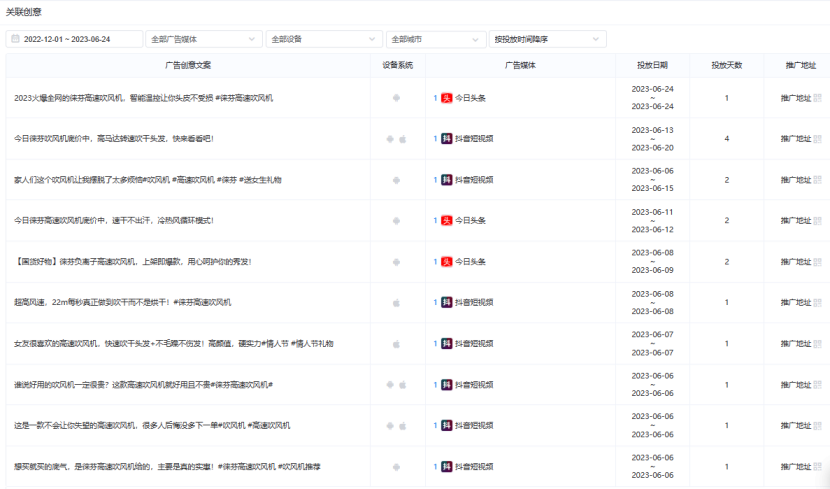Click the Android icon in the 想买就买的底气 row

pyautogui.click(x=396, y=467)
